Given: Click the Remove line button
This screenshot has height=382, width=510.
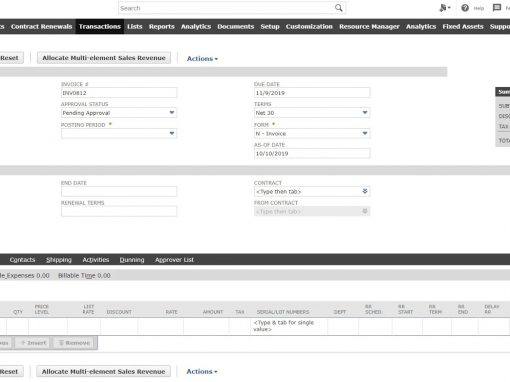Looking at the screenshot, I should [x=75, y=343].
